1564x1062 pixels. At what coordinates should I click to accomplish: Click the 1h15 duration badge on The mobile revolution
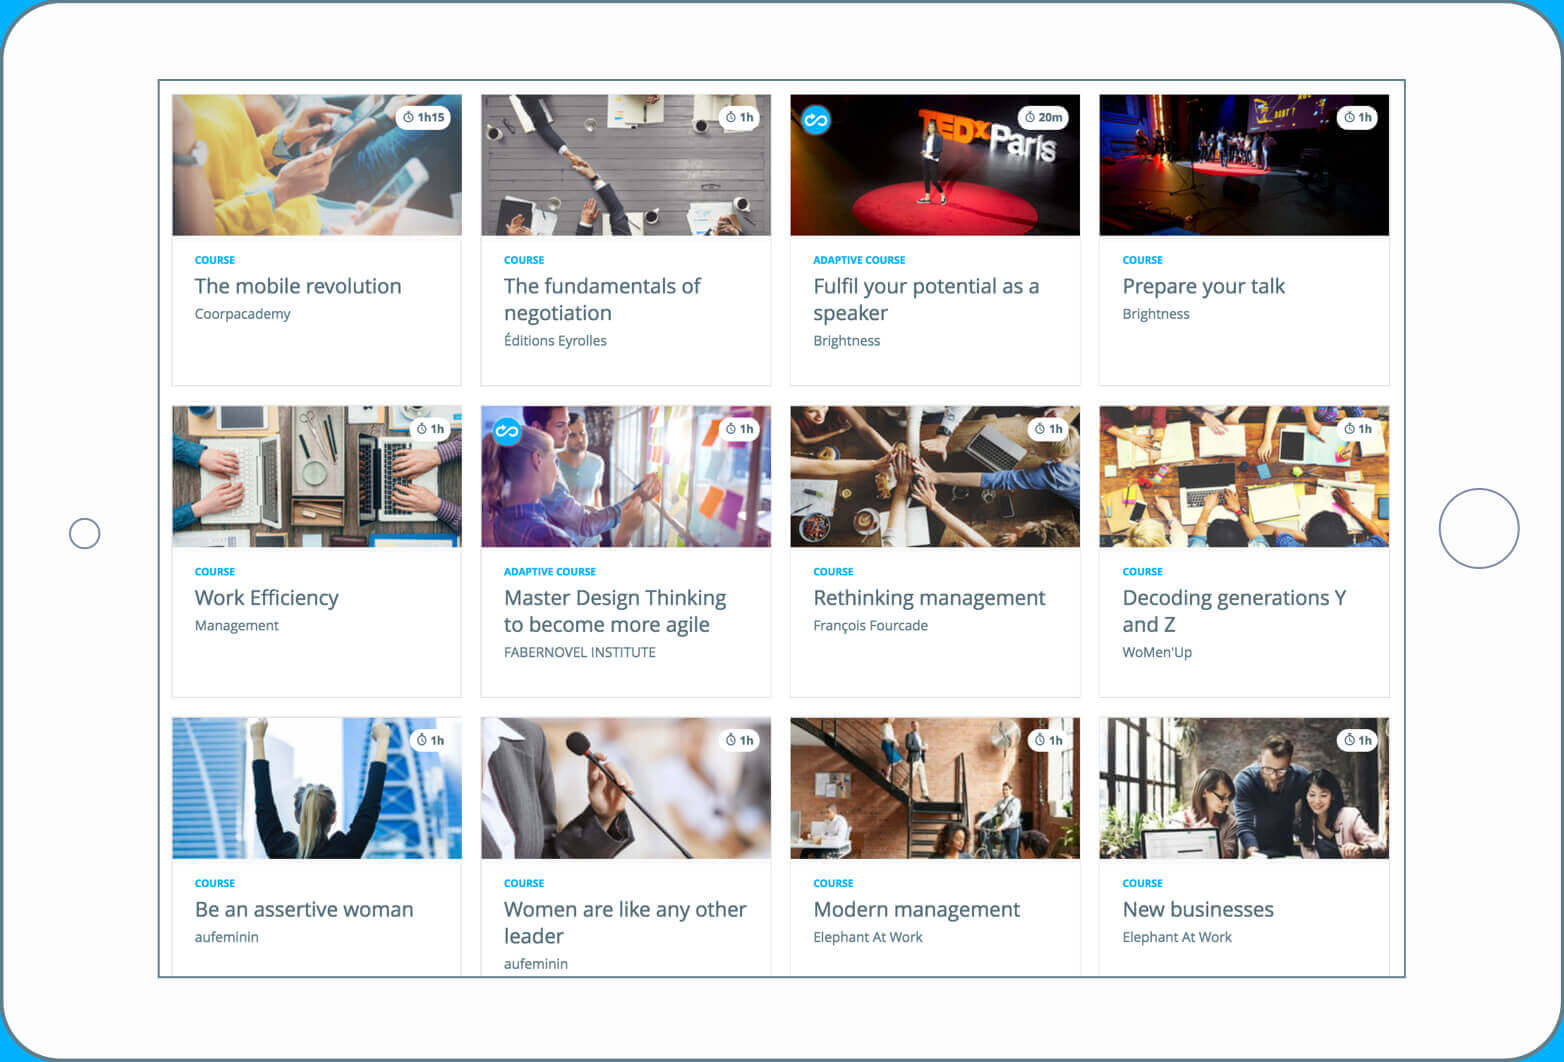pos(424,117)
